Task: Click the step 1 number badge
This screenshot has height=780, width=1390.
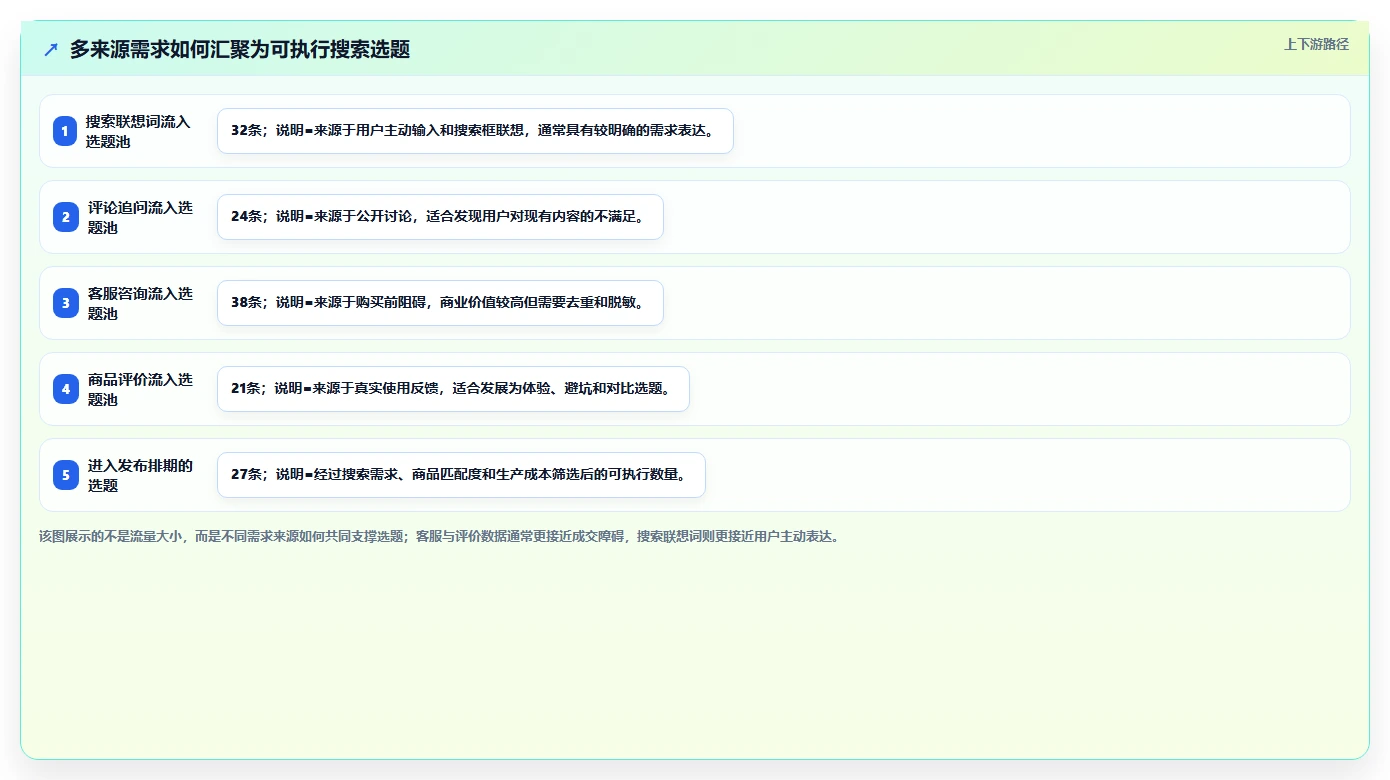Action: 65,131
